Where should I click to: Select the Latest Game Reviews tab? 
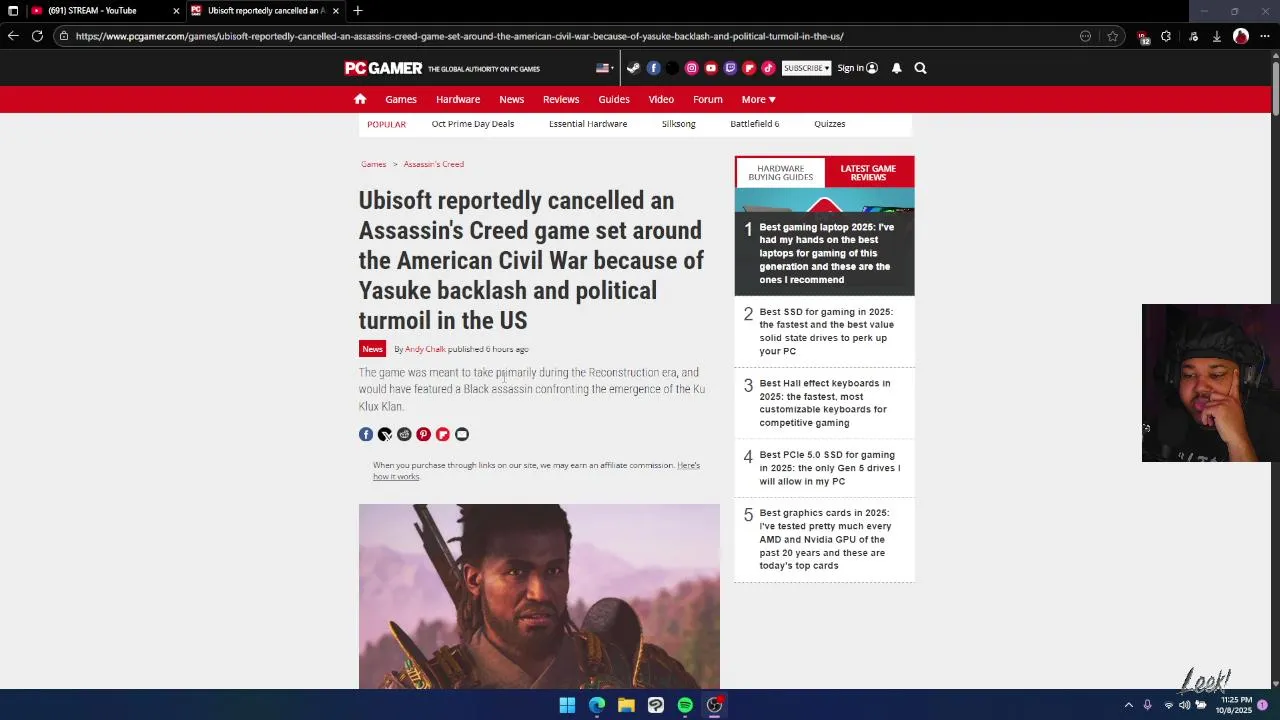868,173
